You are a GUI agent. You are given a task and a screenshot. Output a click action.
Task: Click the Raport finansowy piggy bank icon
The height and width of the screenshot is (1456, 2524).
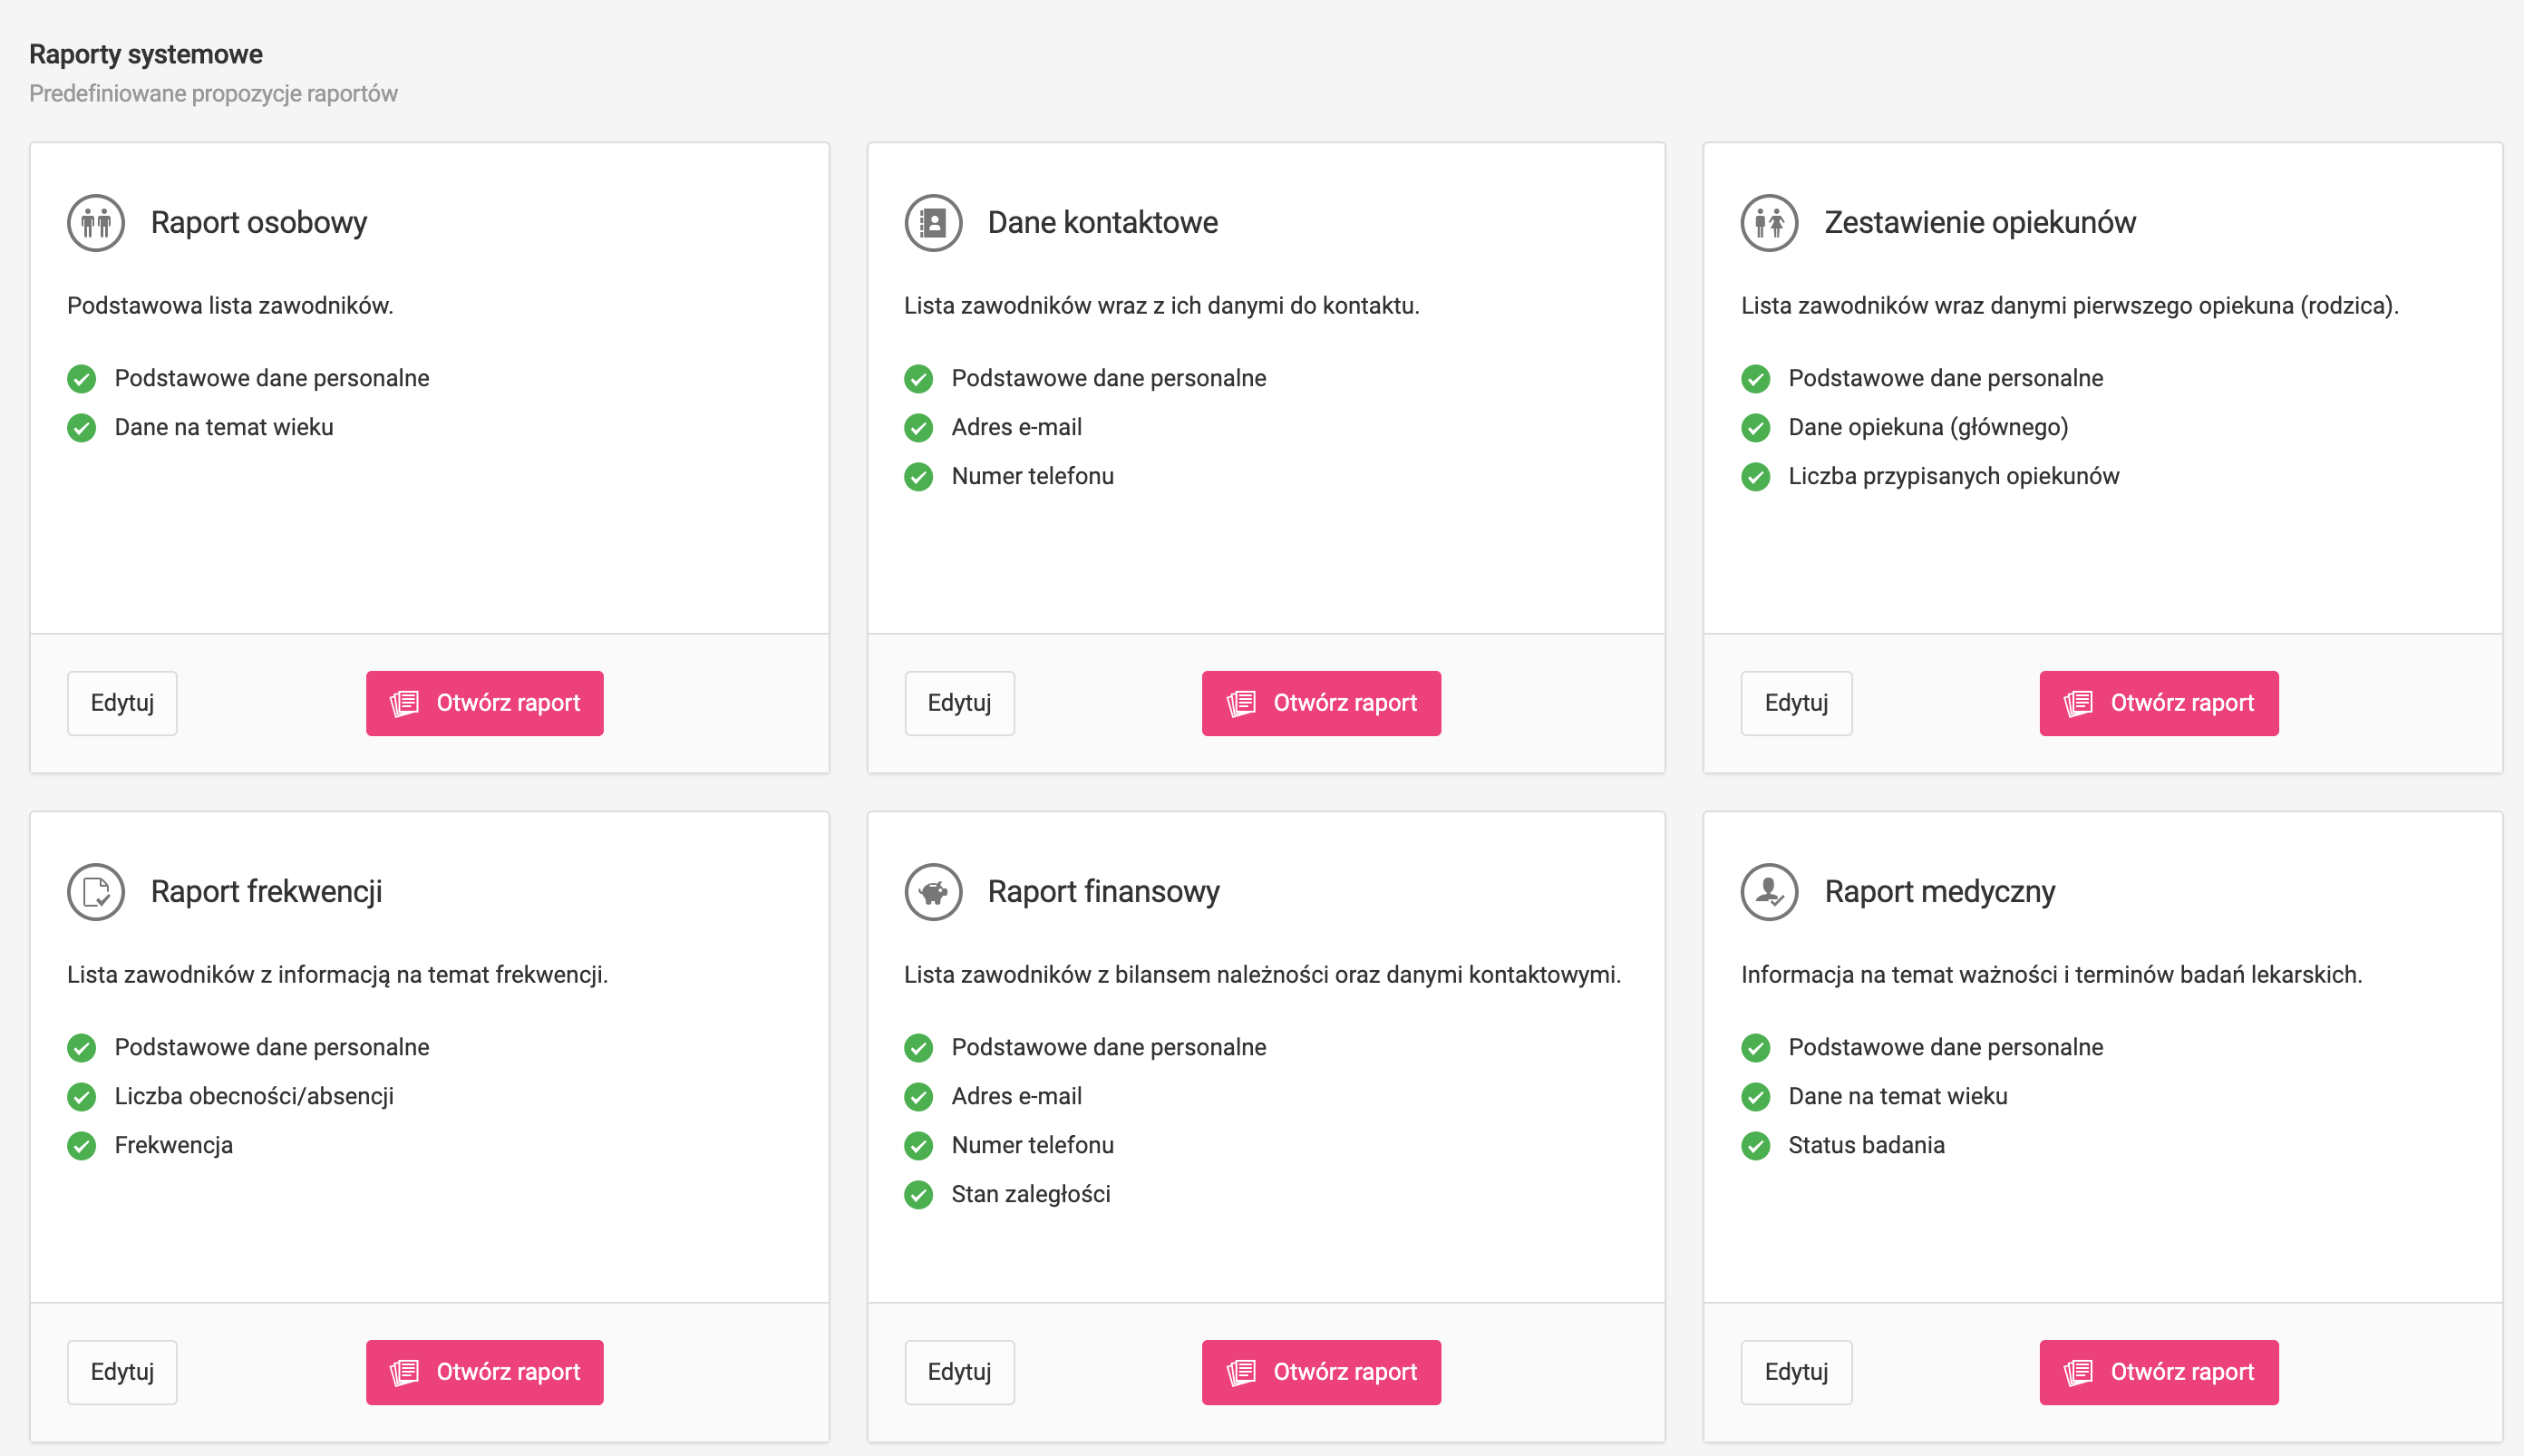[933, 891]
